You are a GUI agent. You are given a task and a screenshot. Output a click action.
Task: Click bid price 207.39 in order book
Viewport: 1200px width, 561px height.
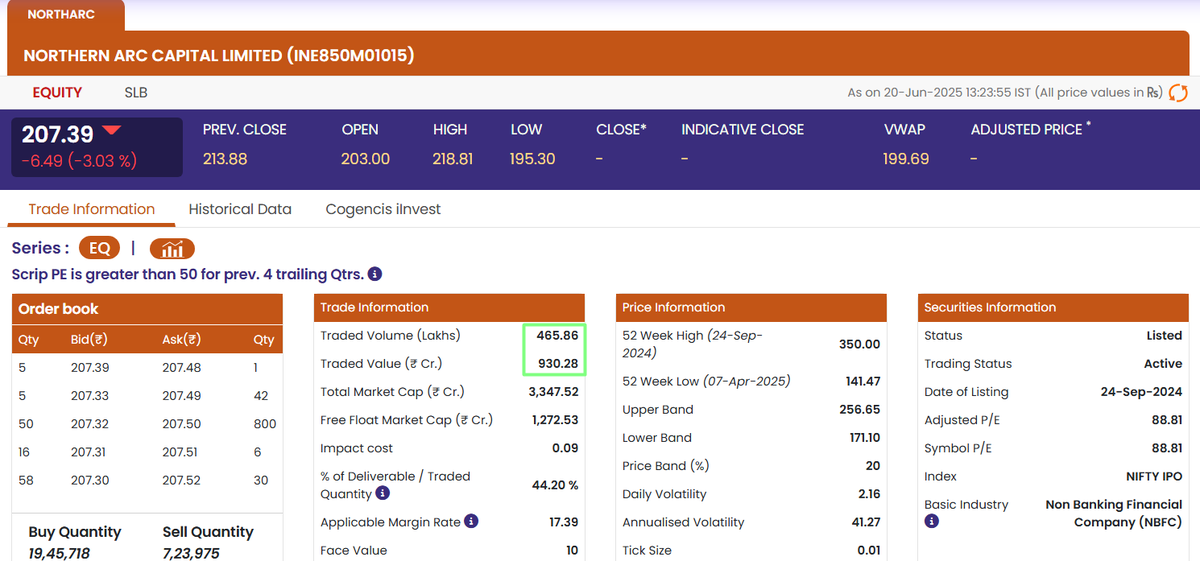point(90,368)
